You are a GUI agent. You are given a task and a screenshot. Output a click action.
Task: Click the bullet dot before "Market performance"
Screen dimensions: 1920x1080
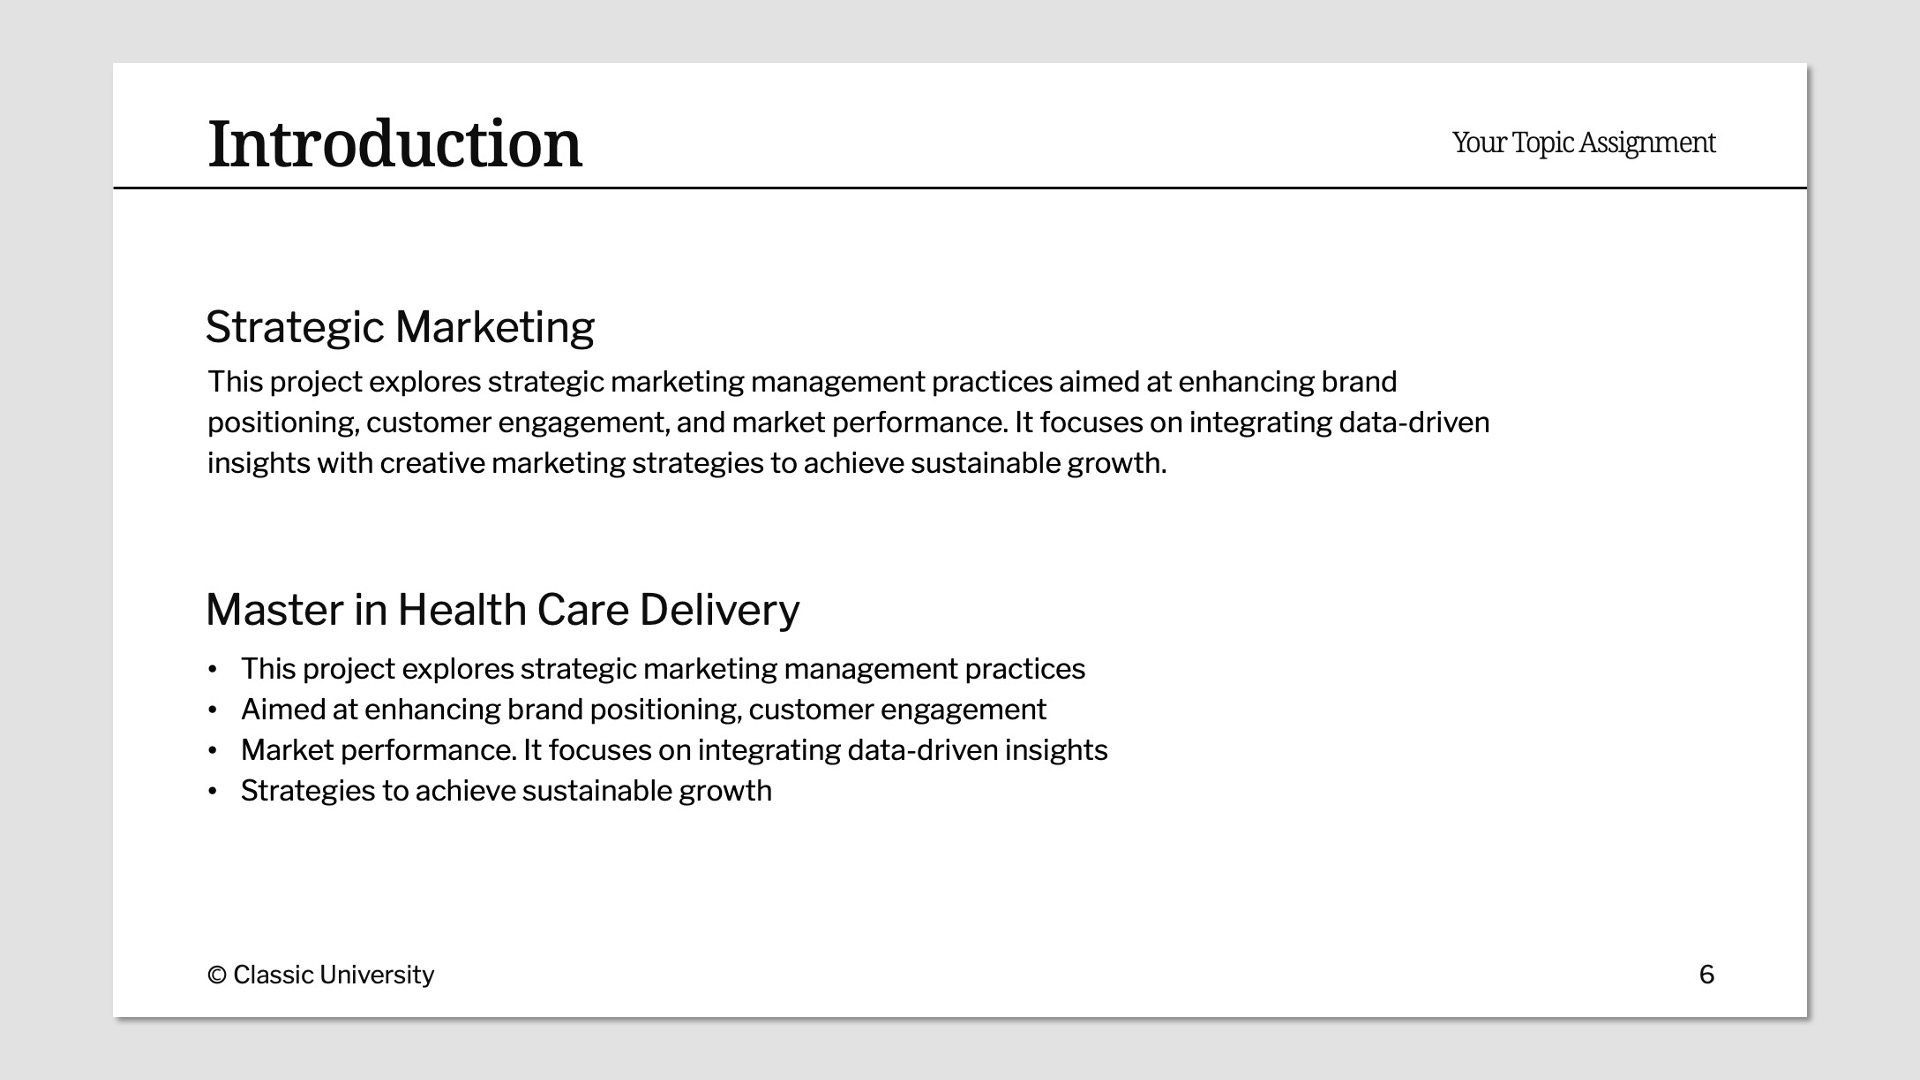point(212,751)
